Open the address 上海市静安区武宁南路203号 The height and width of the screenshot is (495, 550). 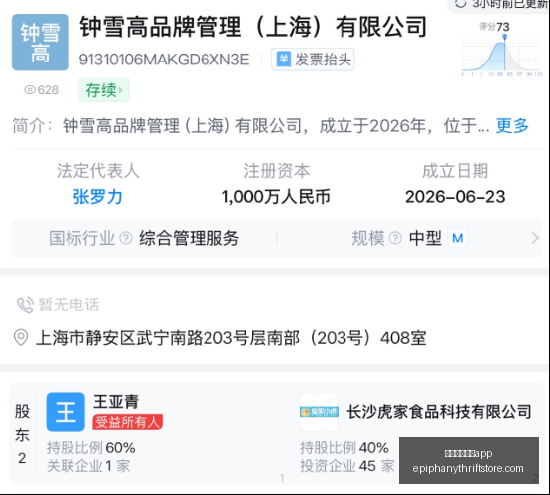click(231, 338)
